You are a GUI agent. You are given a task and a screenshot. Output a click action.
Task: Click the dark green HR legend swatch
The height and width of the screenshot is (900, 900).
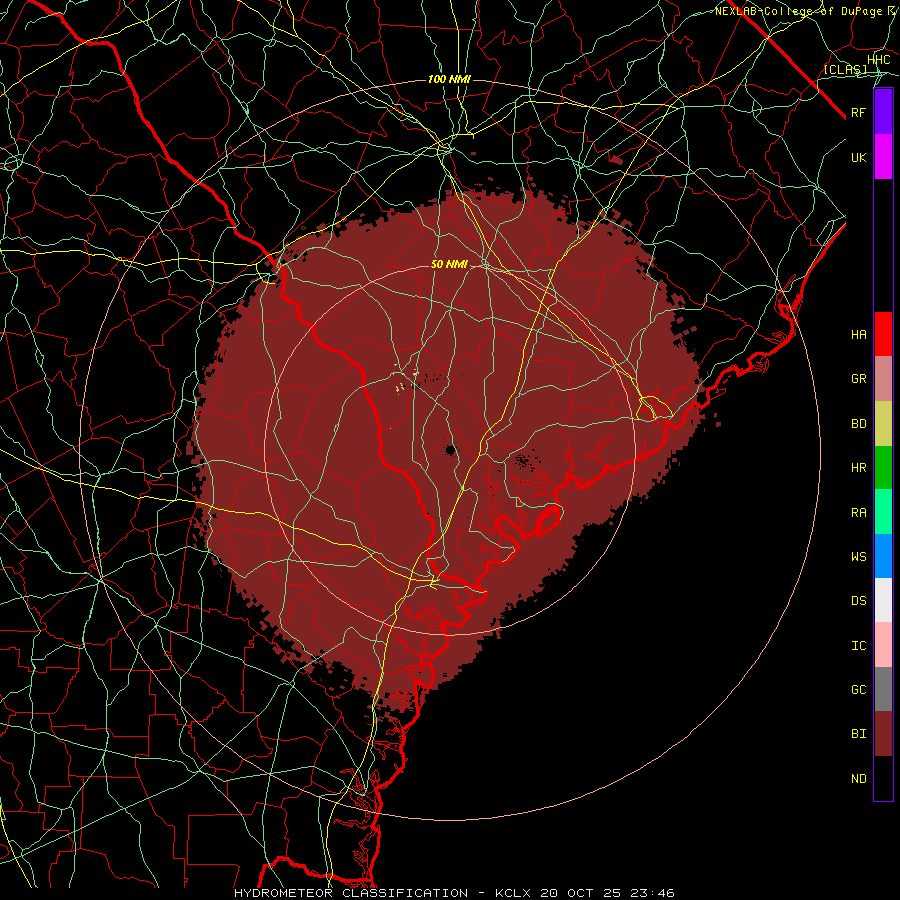click(883, 468)
